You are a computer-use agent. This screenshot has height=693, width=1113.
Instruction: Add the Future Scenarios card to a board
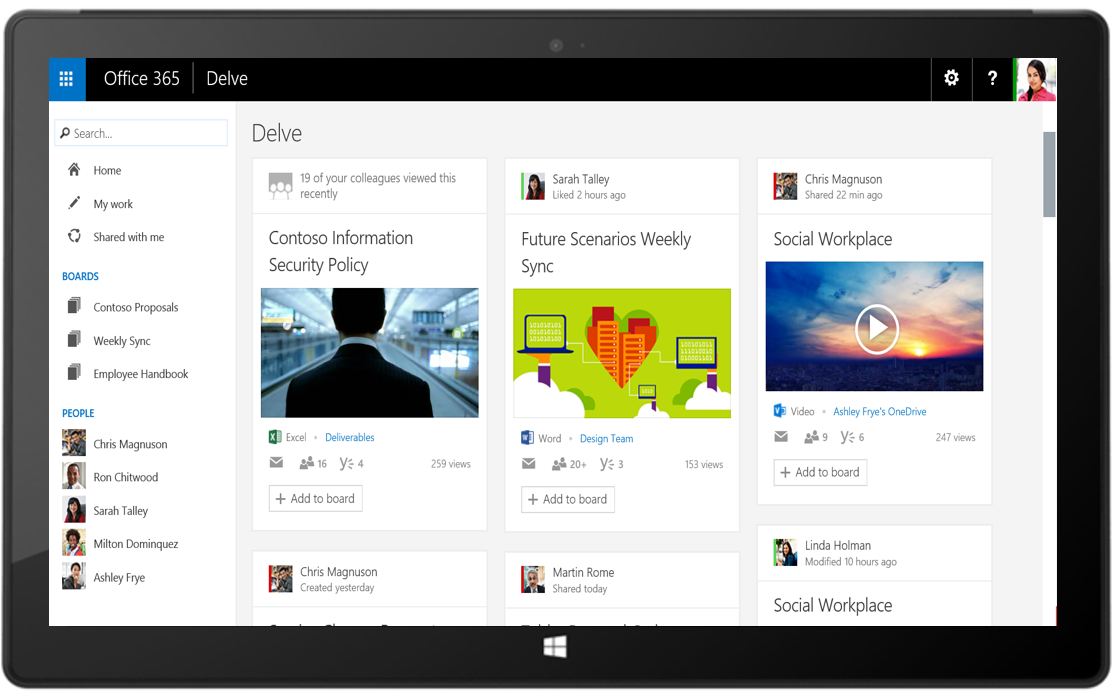[567, 499]
